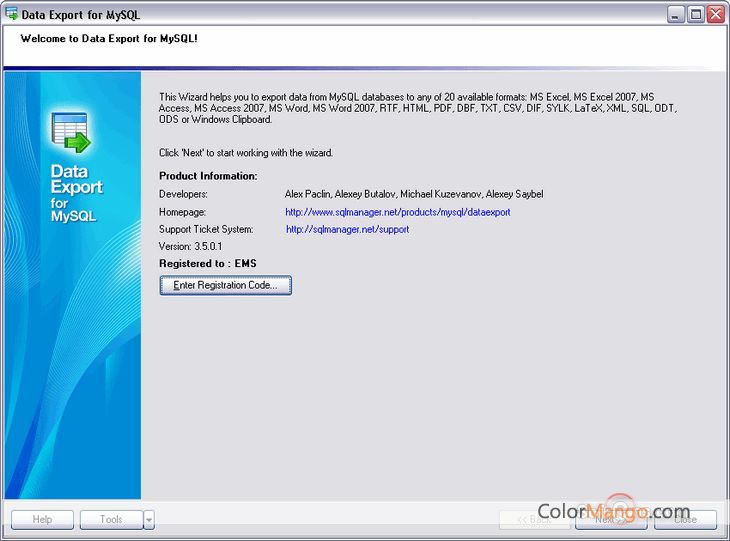Maximize the Data Export window
730x541 pixels.
tap(696, 14)
